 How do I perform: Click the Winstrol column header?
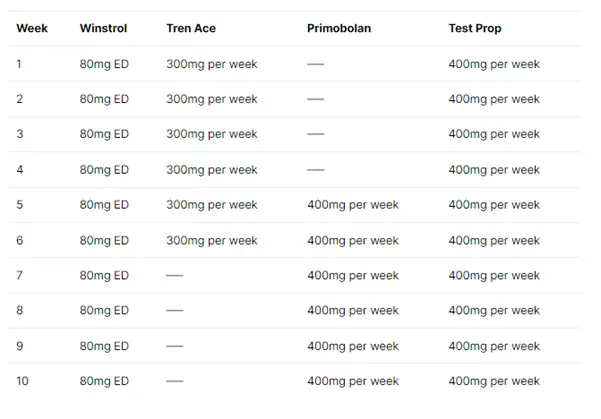pos(103,29)
